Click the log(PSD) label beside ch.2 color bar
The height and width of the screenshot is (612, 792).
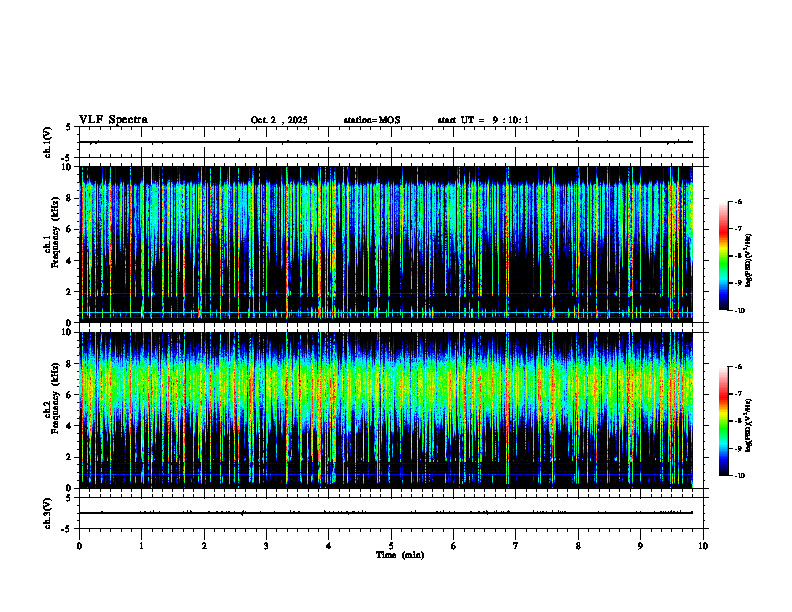(749, 426)
